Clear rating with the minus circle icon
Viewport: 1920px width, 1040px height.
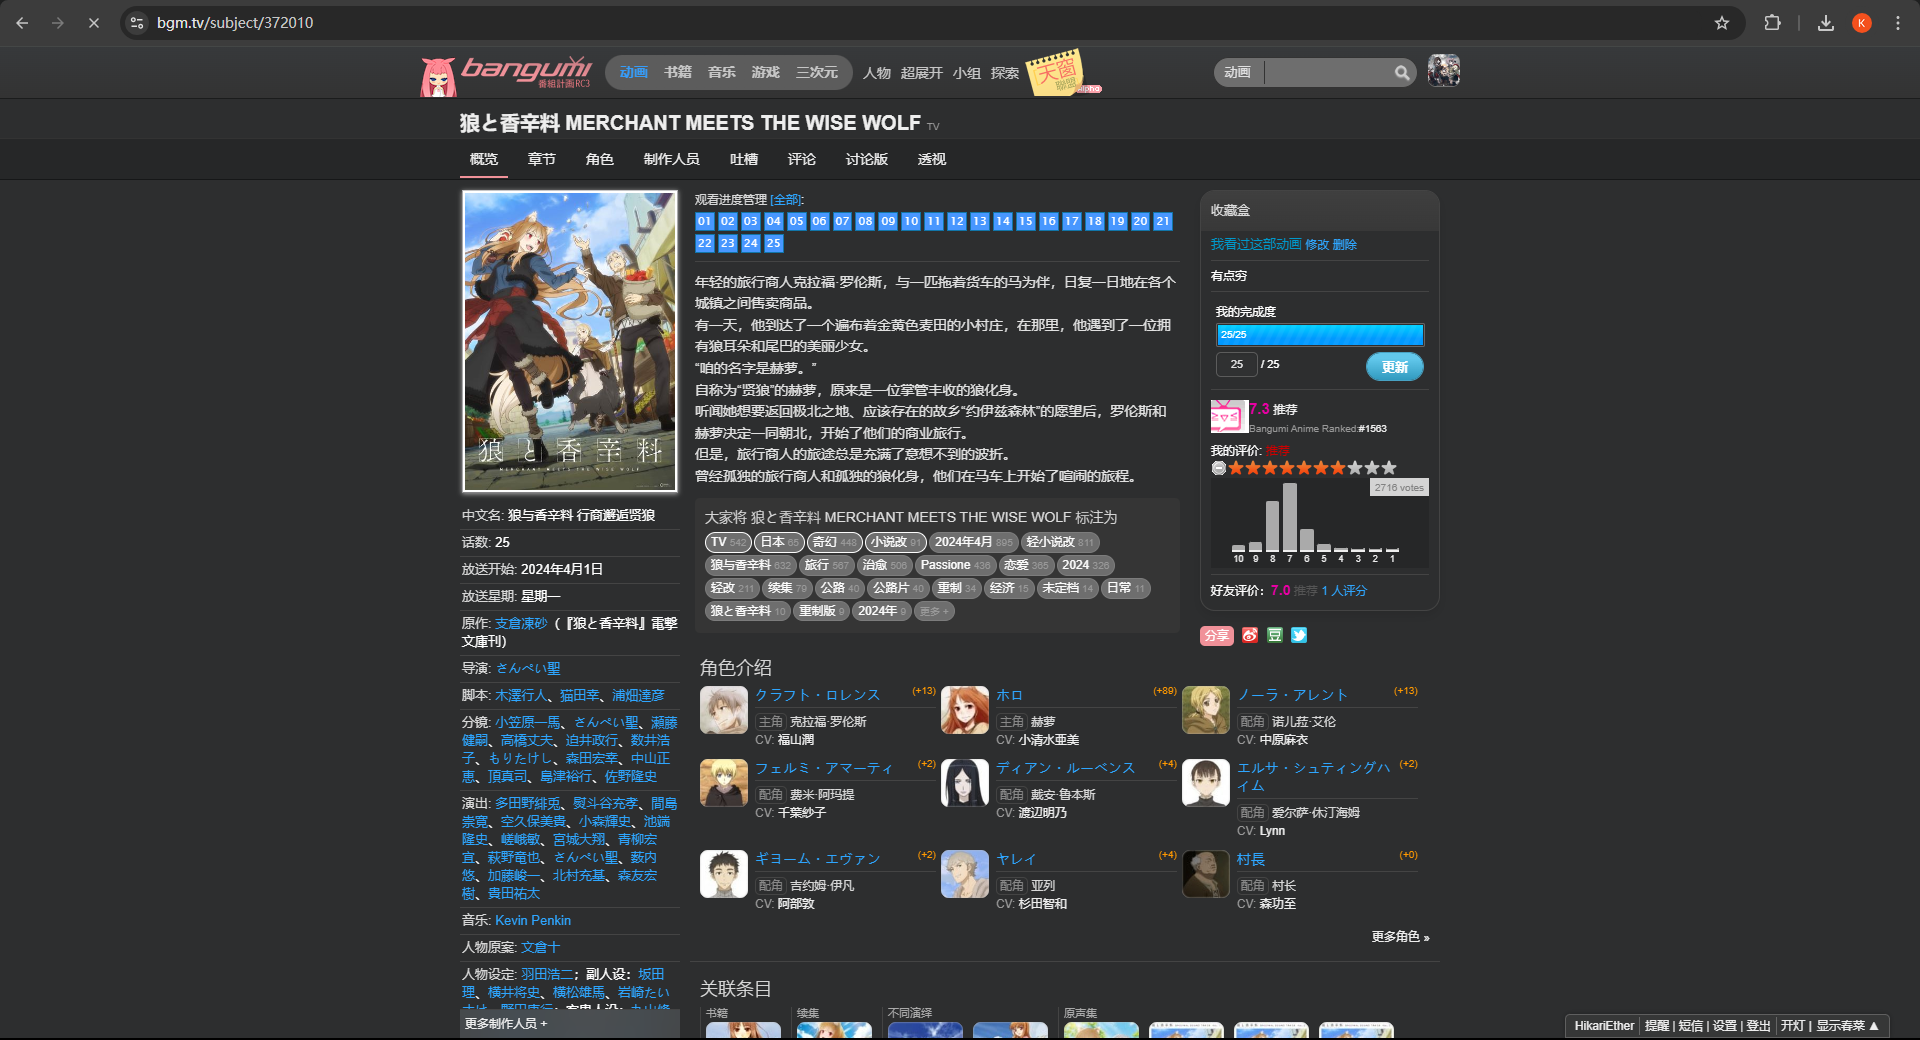(1218, 468)
